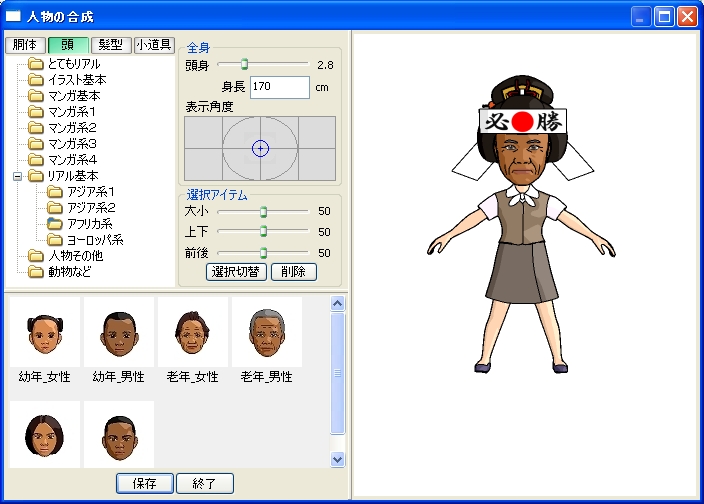Choose the thumbnail below 幼年_男性
This screenshot has width=704, height=504.
119,434
